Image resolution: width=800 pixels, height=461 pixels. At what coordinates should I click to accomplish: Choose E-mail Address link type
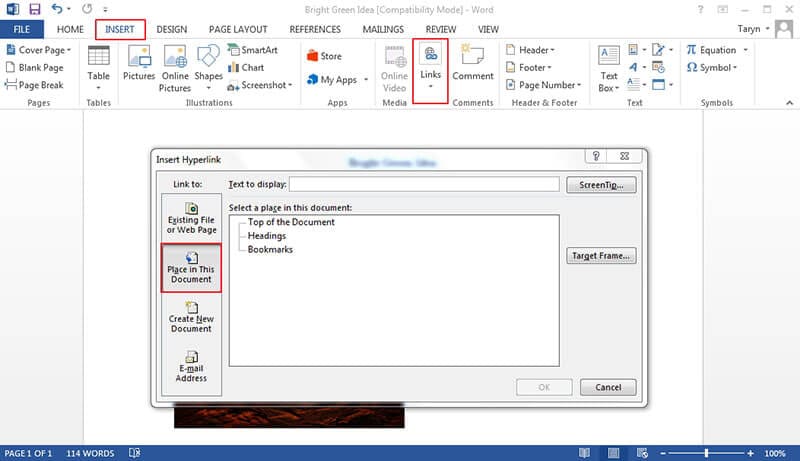click(x=191, y=367)
